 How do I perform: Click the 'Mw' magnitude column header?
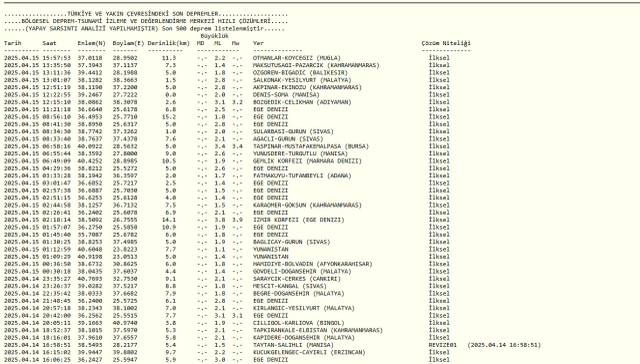236,43
